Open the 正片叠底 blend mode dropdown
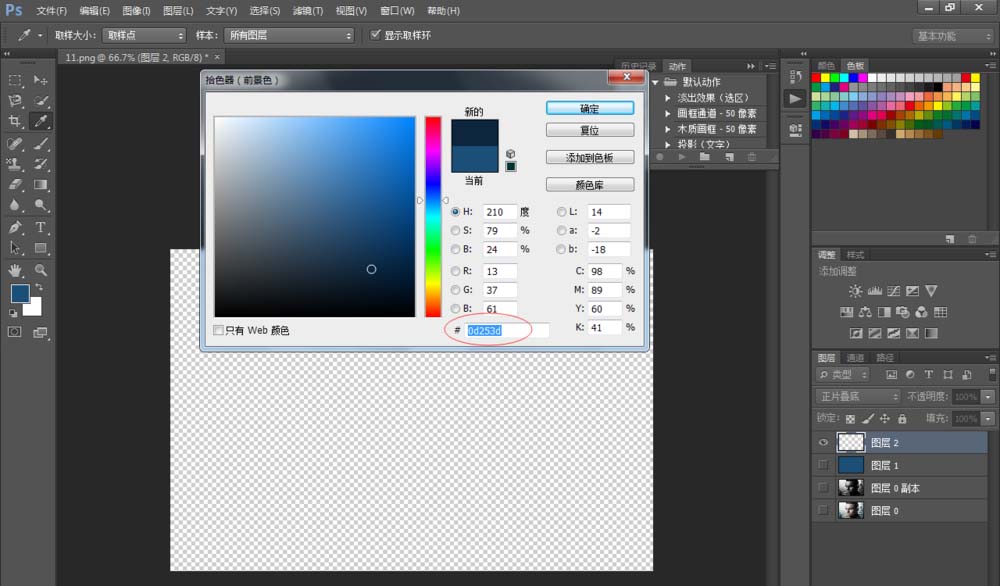The image size is (1000, 586). tap(858, 397)
